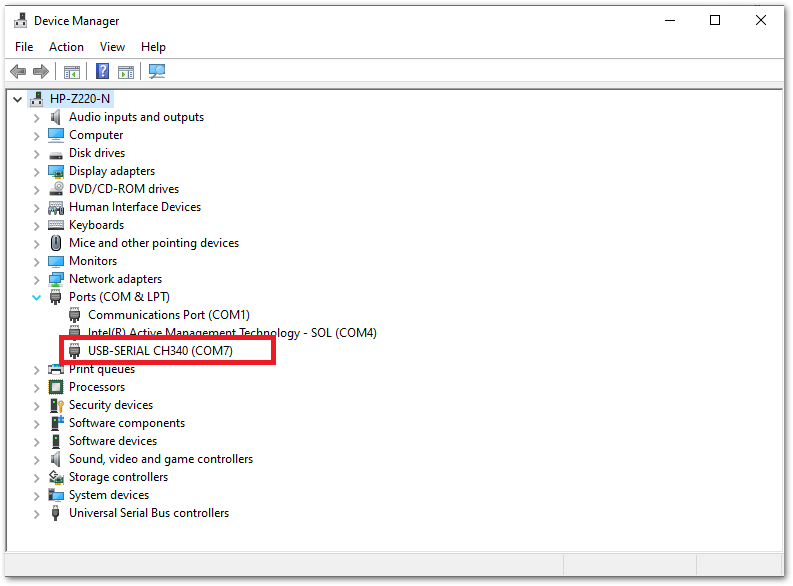Click the Display adapters icon
The image size is (793, 586).
coord(56,171)
